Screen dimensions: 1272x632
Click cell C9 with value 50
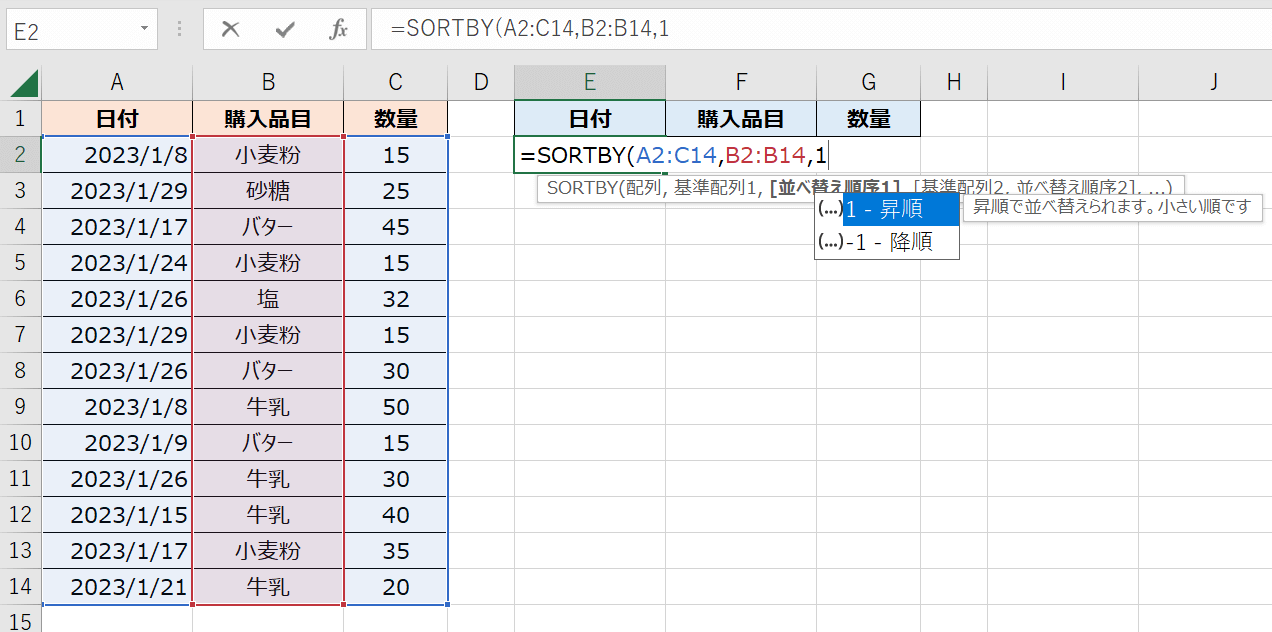396,407
